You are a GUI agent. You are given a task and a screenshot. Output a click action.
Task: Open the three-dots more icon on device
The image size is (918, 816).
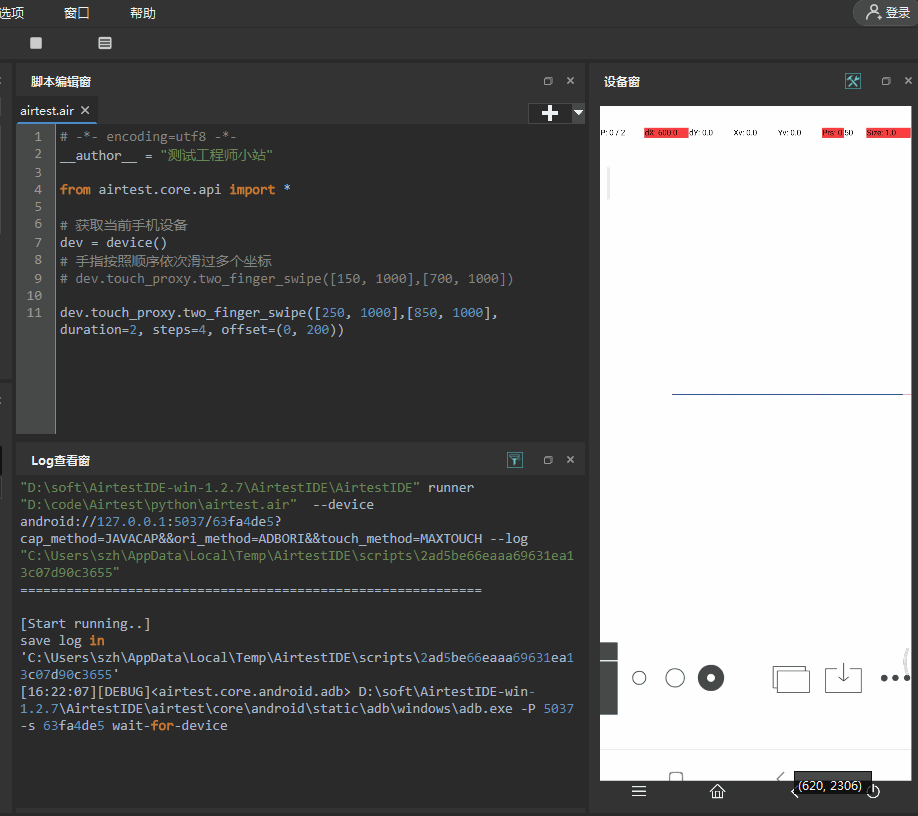(x=895, y=678)
